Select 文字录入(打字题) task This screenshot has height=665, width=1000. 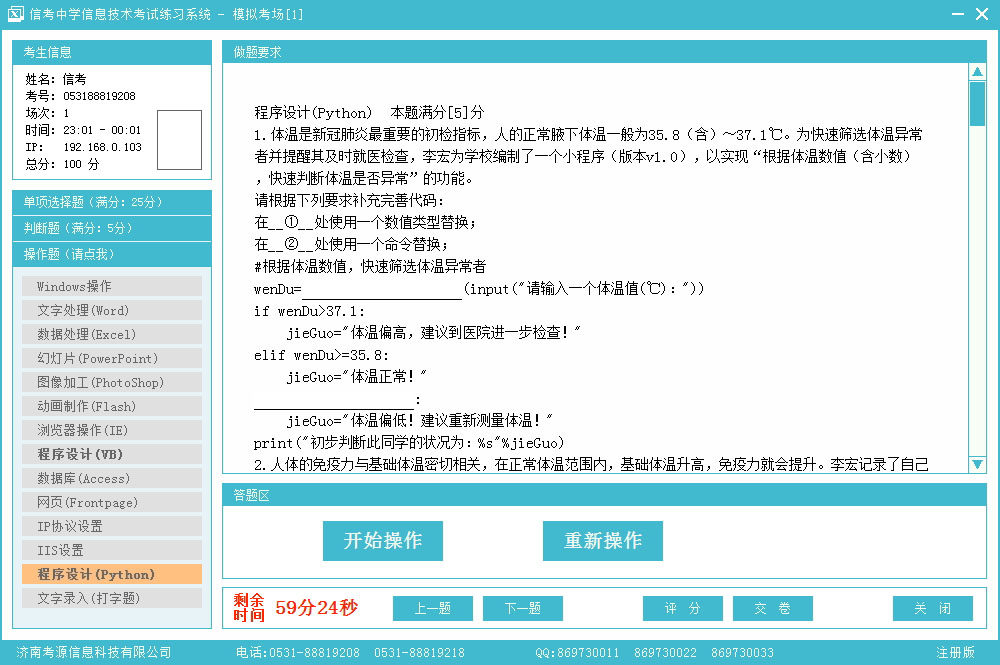click(112, 598)
